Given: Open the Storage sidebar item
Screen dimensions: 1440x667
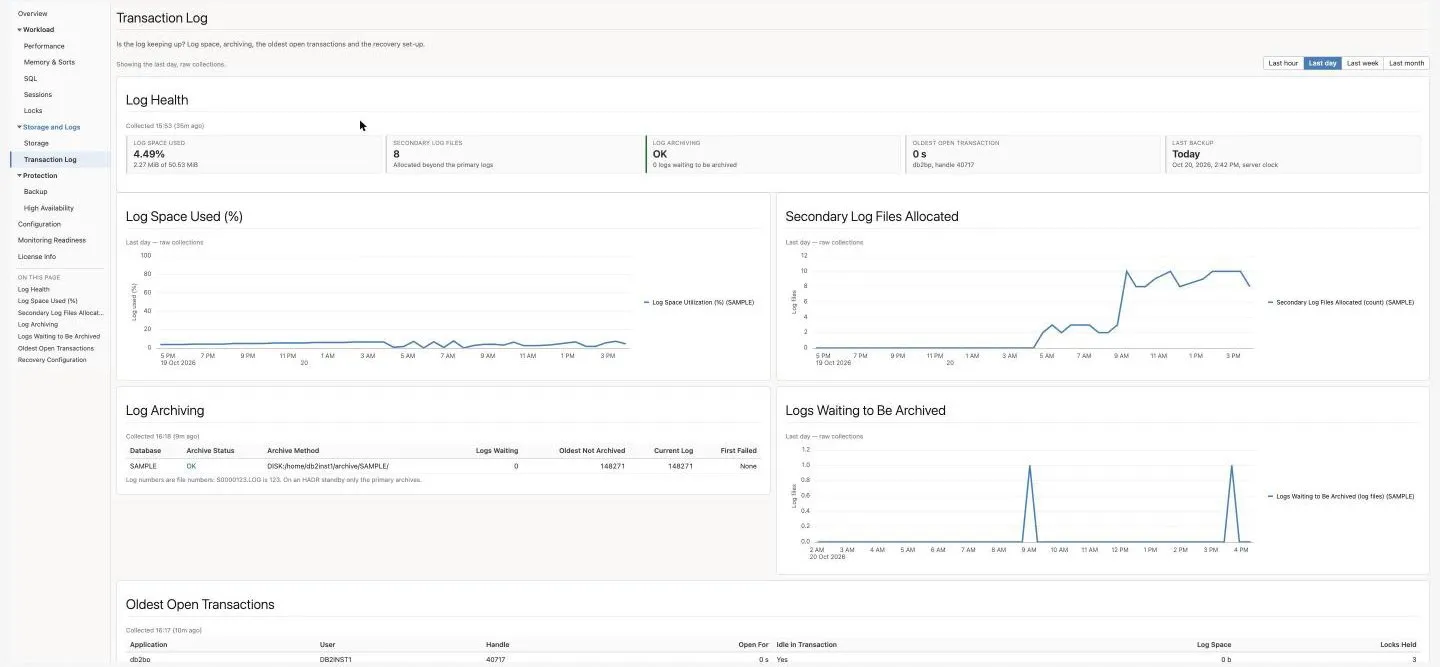Looking at the screenshot, I should coord(36,143).
